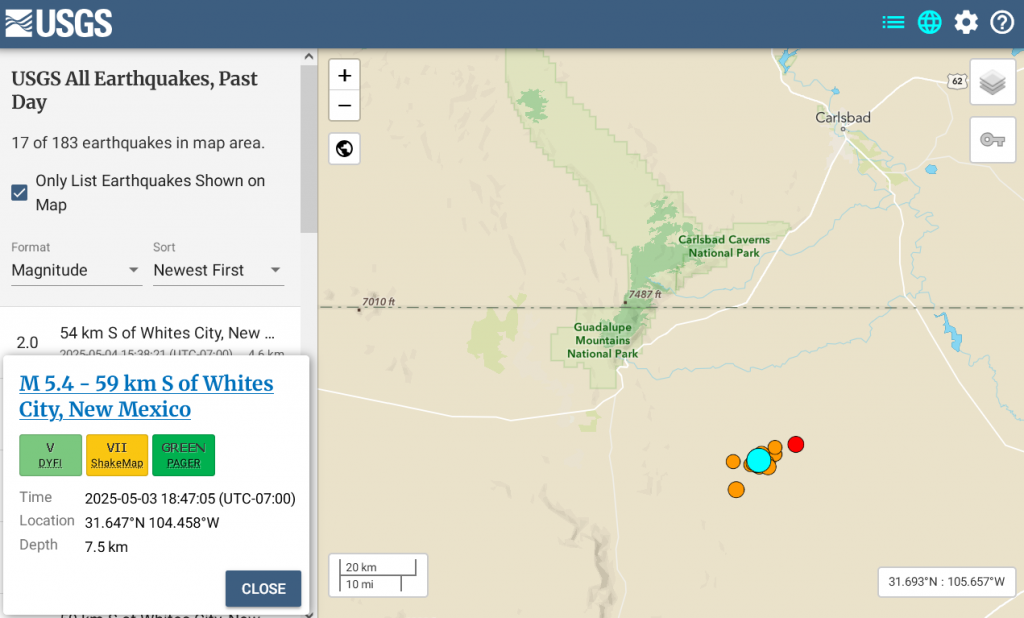Click the 20 km scale bar
The width and height of the screenshot is (1024, 618).
(378, 567)
